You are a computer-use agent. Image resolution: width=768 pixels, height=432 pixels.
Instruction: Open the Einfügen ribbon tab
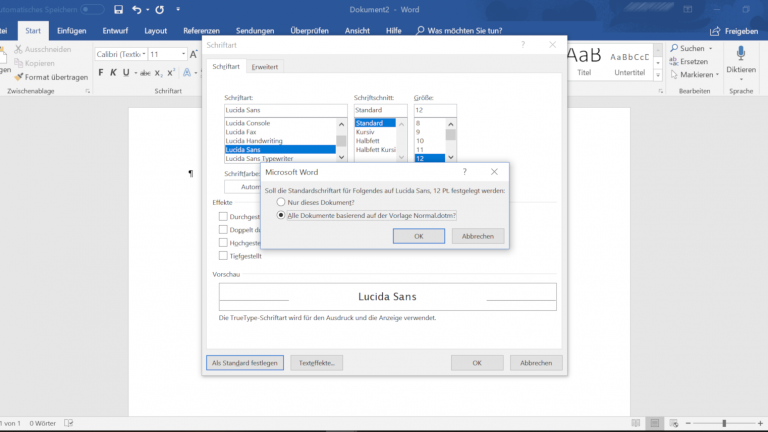pyautogui.click(x=71, y=30)
